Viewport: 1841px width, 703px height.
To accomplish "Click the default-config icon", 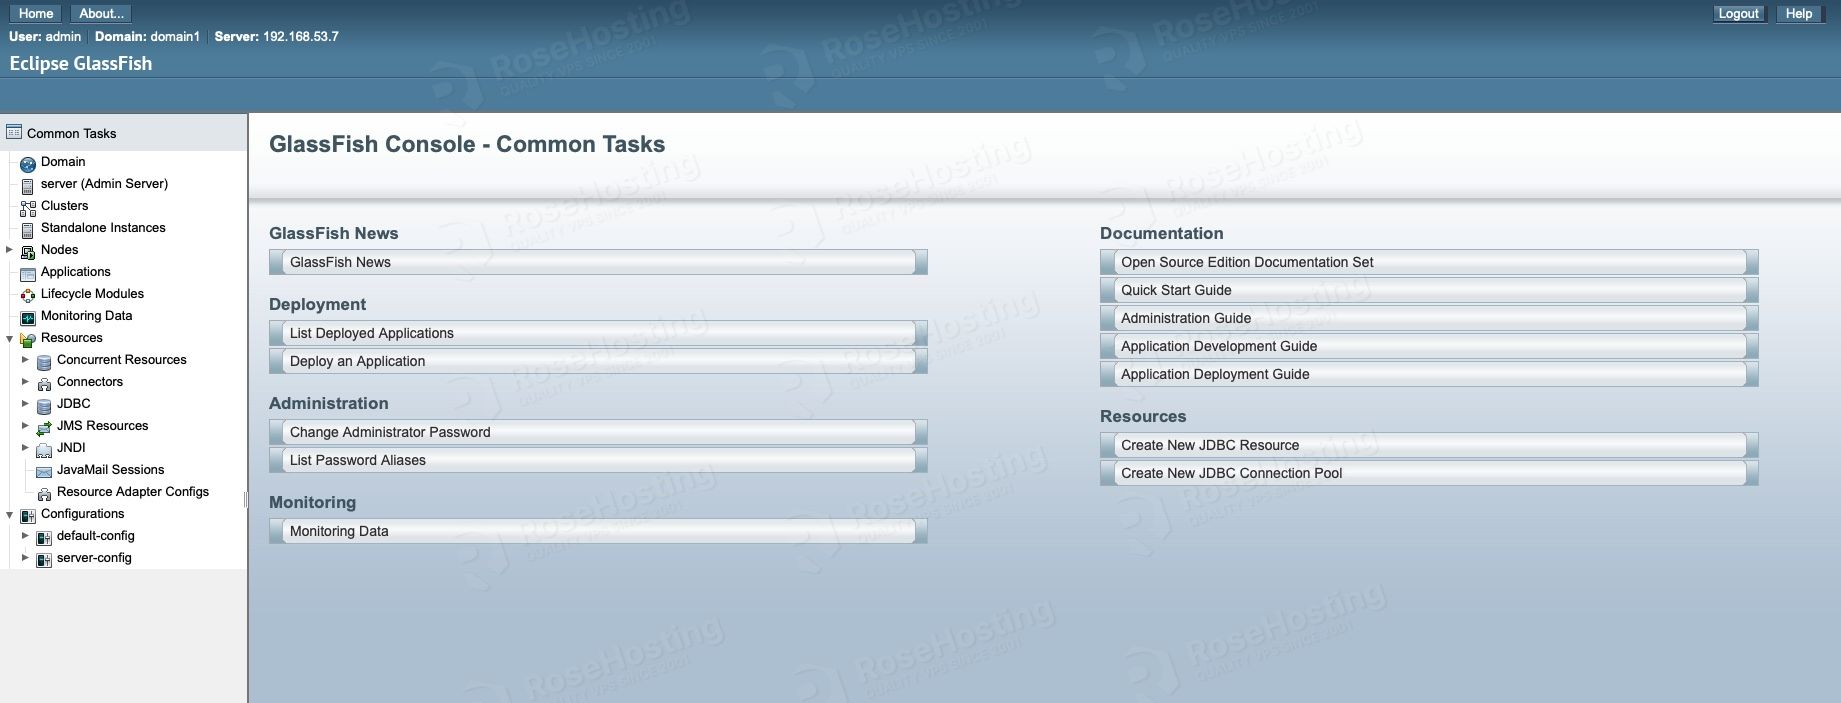I will [44, 537].
